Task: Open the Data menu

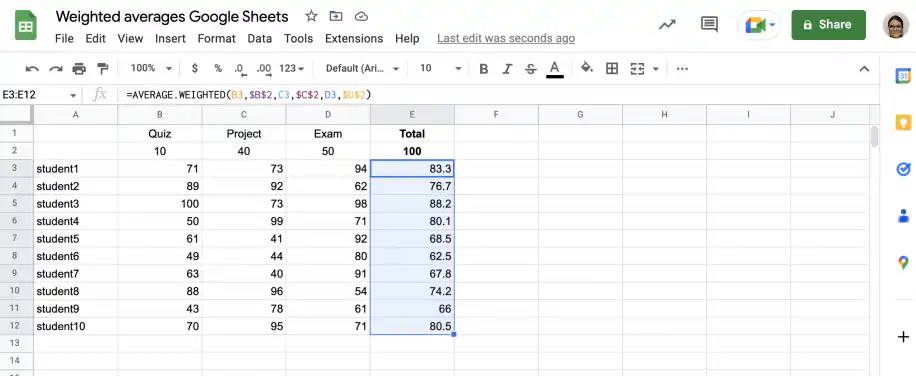Action: (x=259, y=39)
